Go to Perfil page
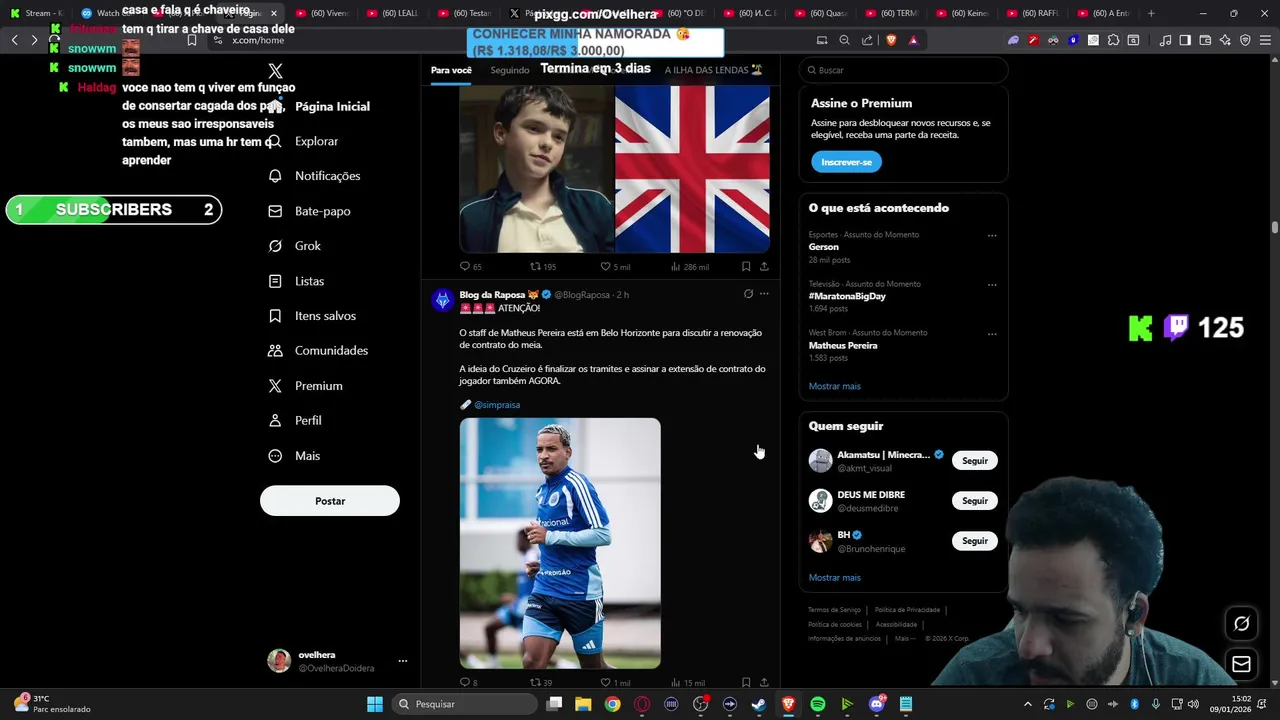 click(295, 421)
